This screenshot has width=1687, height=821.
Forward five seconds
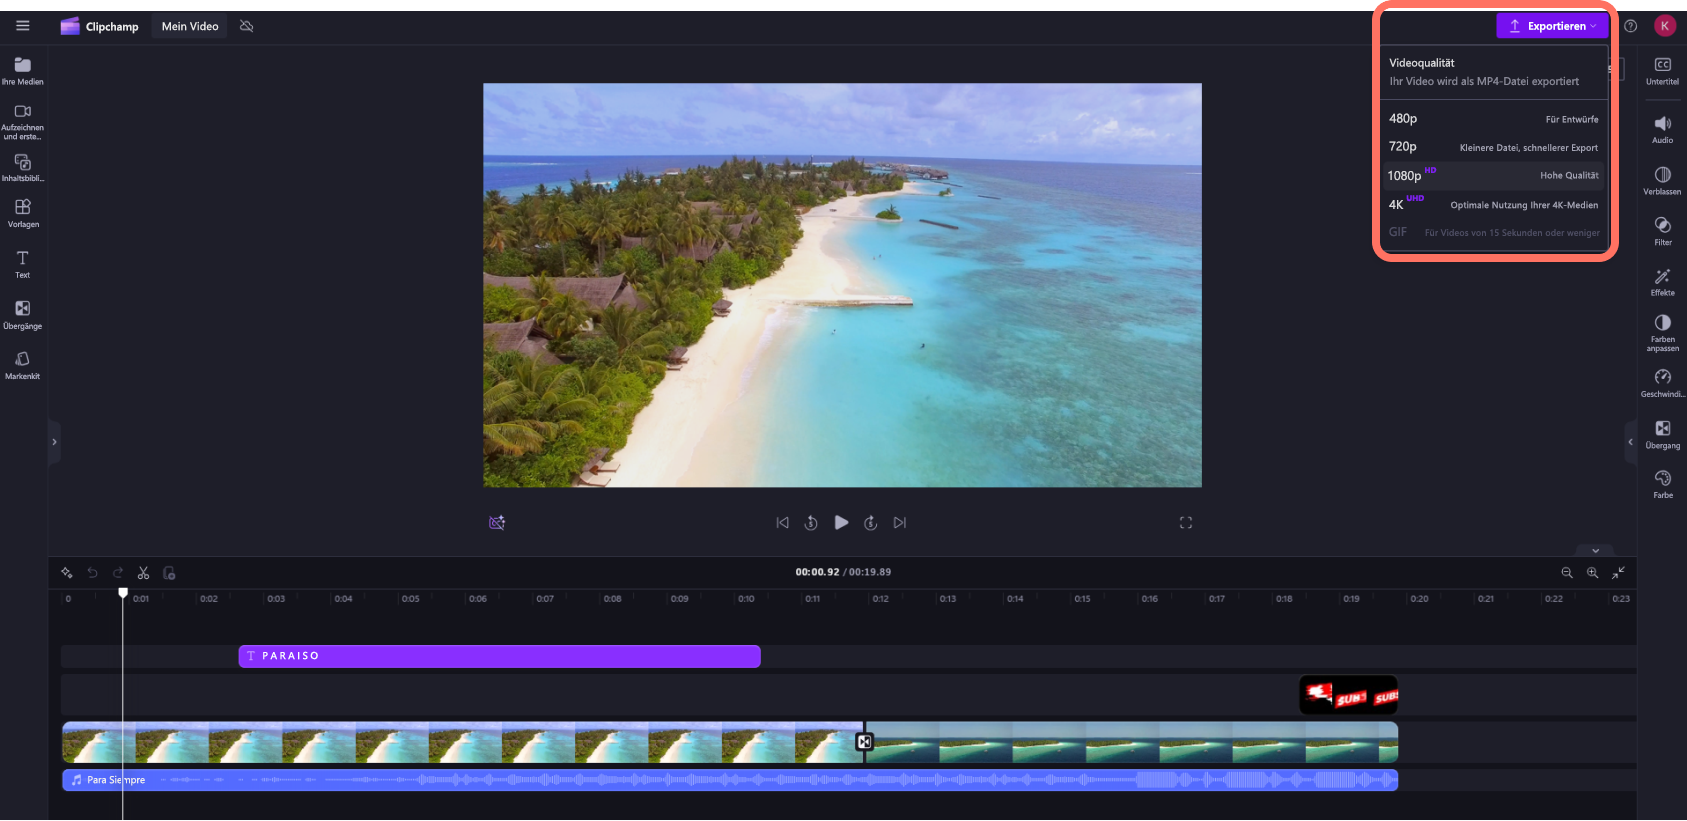870,522
